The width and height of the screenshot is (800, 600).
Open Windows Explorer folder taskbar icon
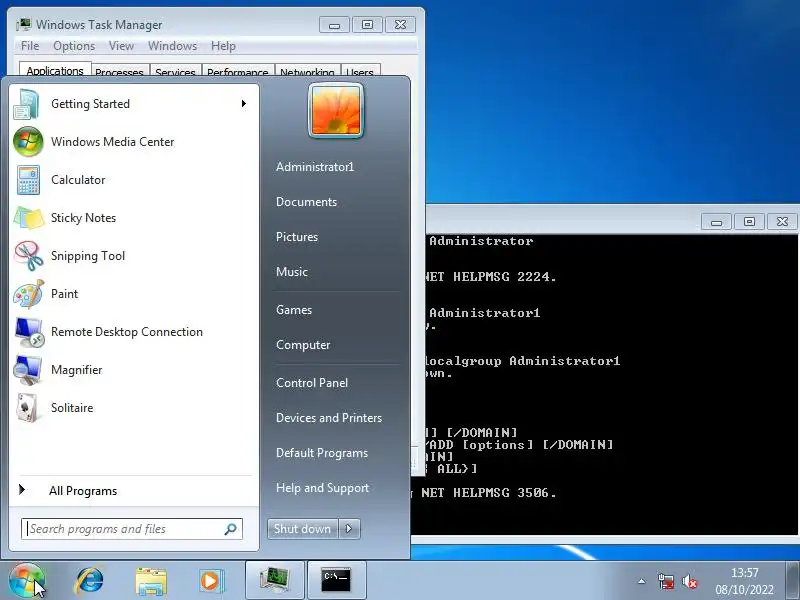pos(151,581)
